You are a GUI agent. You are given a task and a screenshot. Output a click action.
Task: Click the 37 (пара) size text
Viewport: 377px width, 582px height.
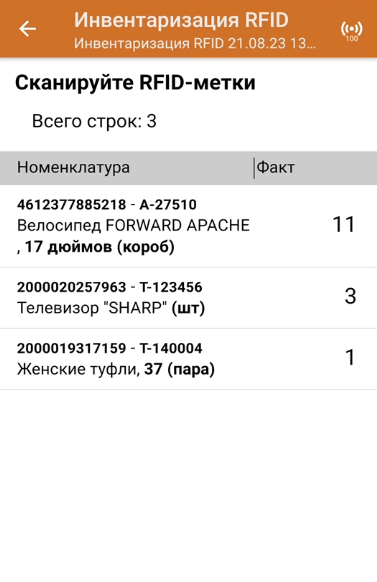(x=180, y=369)
